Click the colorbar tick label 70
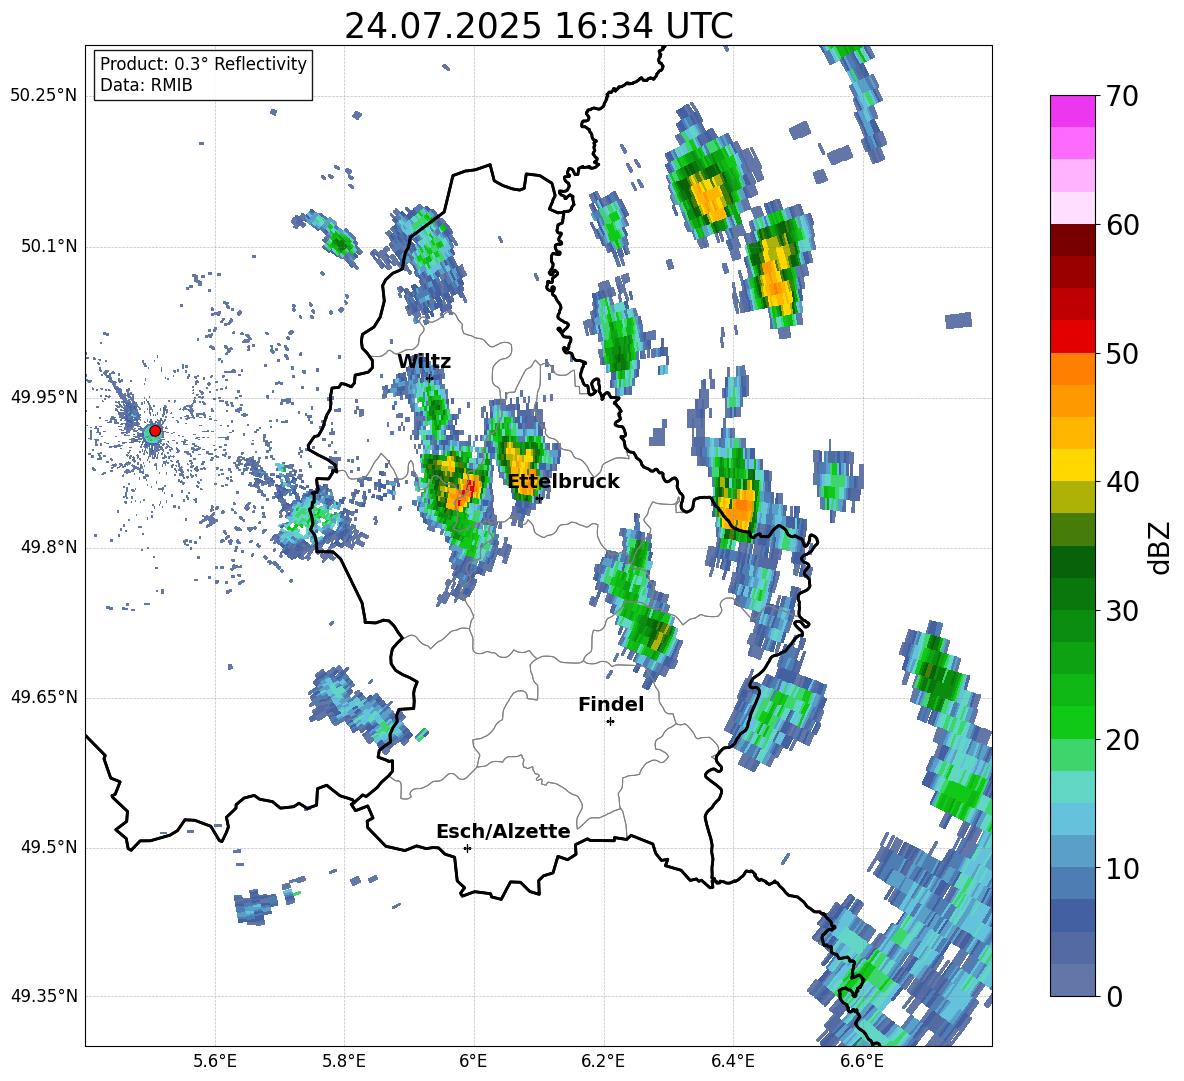 pyautogui.click(x=1122, y=96)
